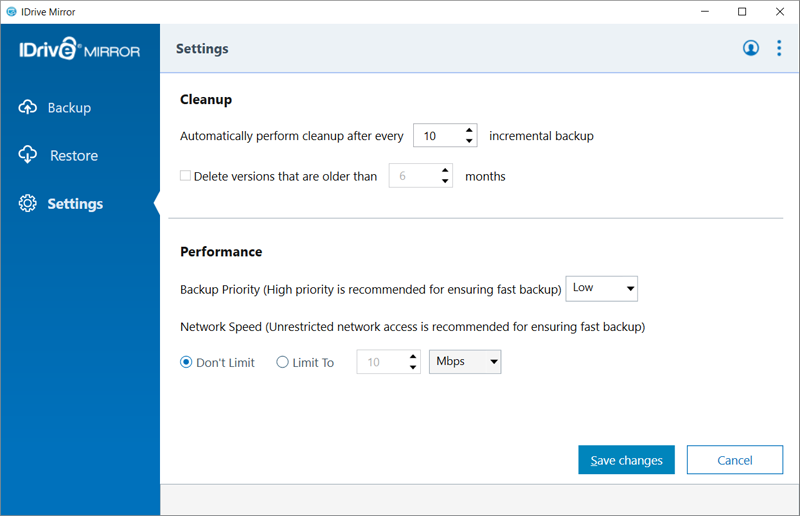
Task: Enable Delete versions older than checkbox
Action: [x=185, y=176]
